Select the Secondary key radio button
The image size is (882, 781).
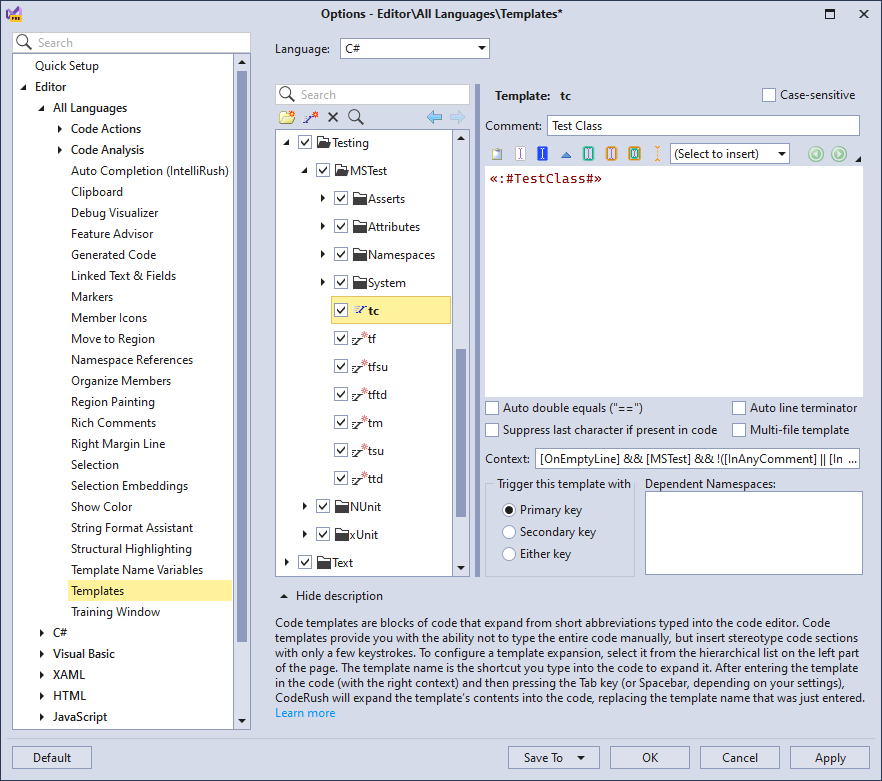(x=508, y=532)
